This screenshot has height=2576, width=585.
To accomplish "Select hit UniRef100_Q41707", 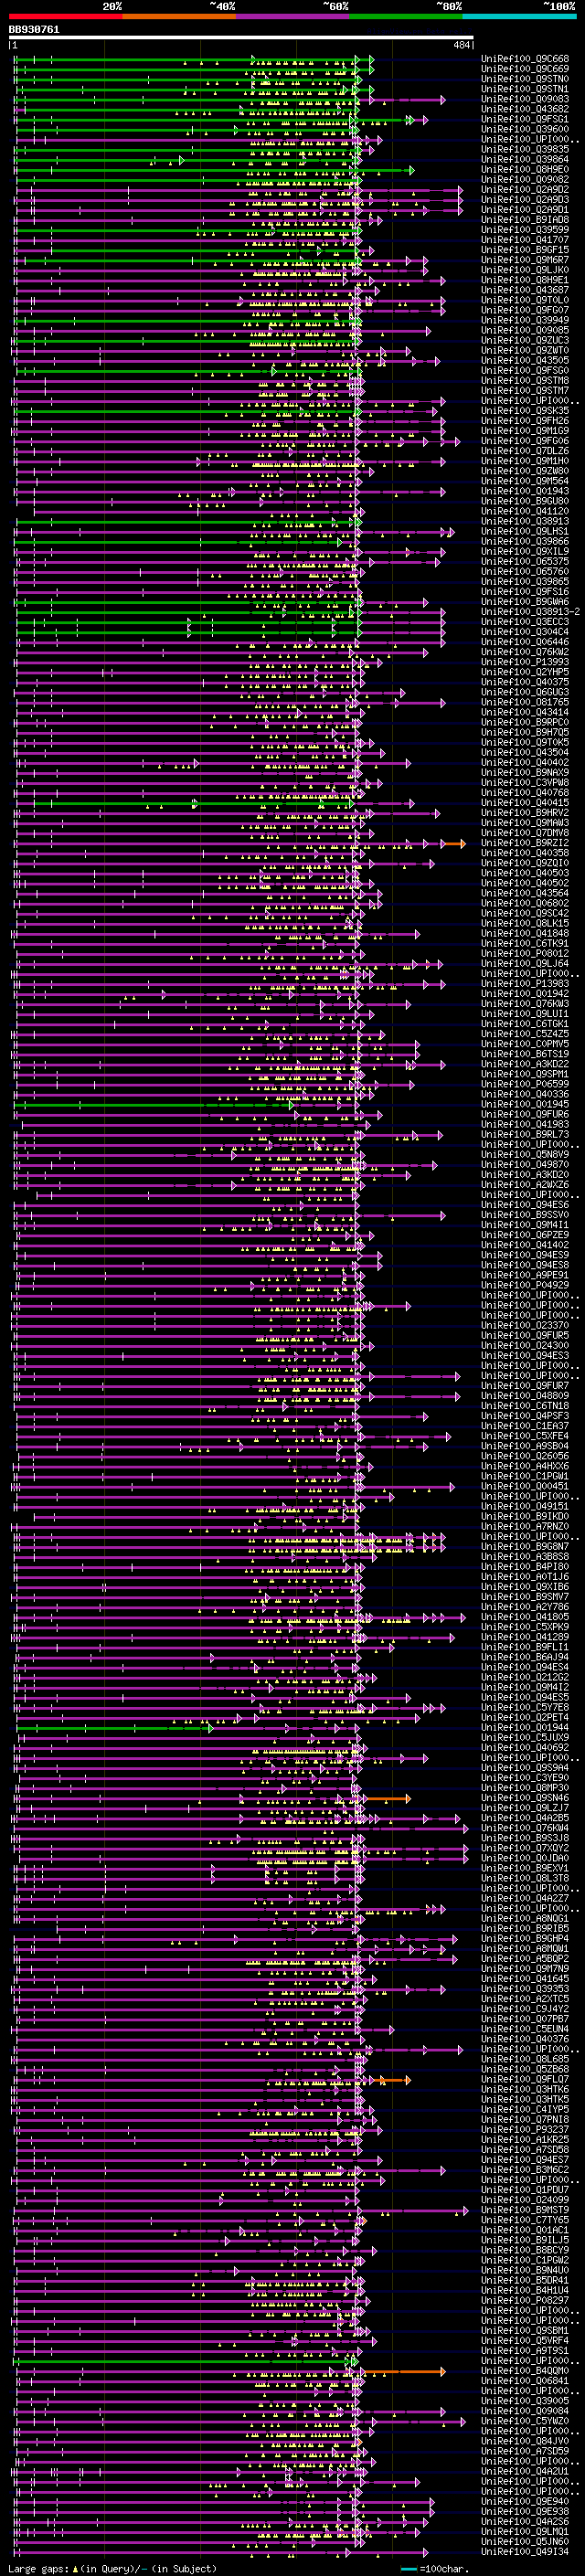I will (x=525, y=240).
